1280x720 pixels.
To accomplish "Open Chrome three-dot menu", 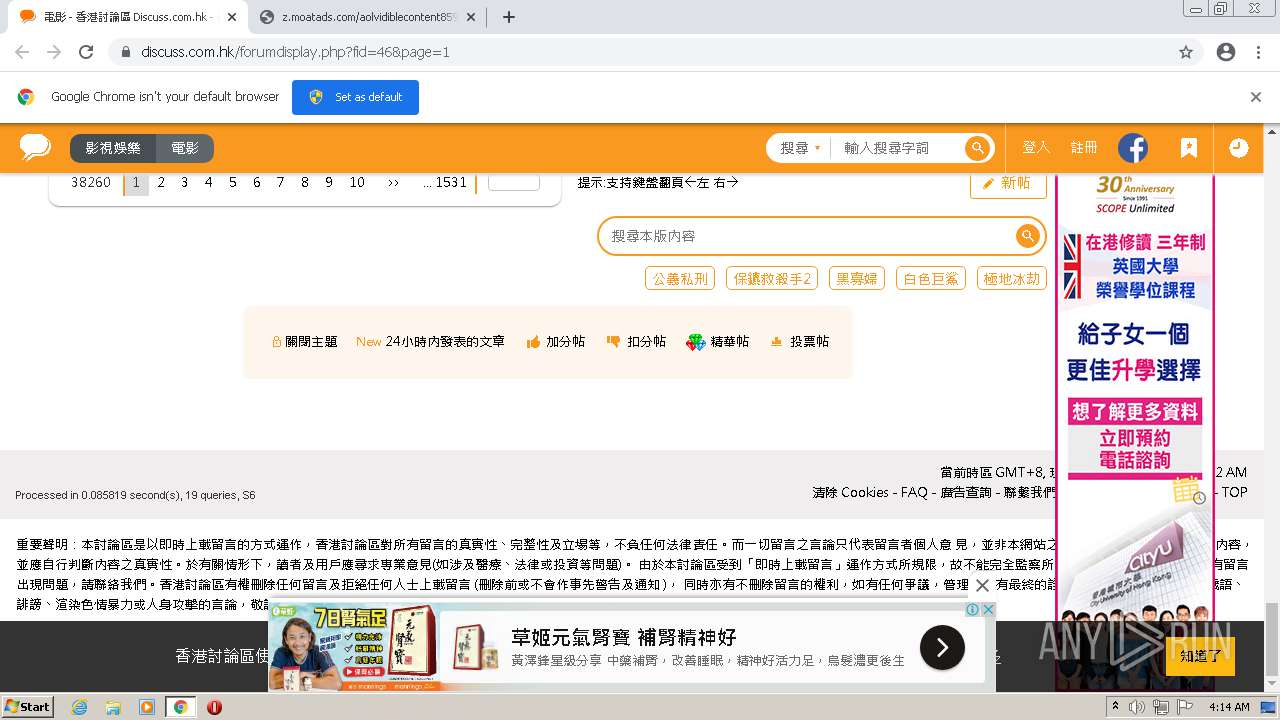I will click(1258, 52).
